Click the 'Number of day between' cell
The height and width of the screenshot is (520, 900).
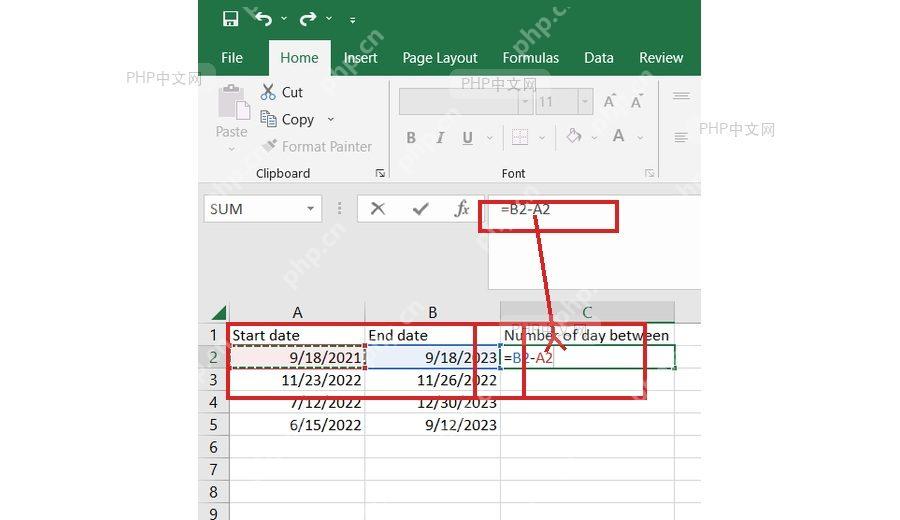tap(587, 335)
